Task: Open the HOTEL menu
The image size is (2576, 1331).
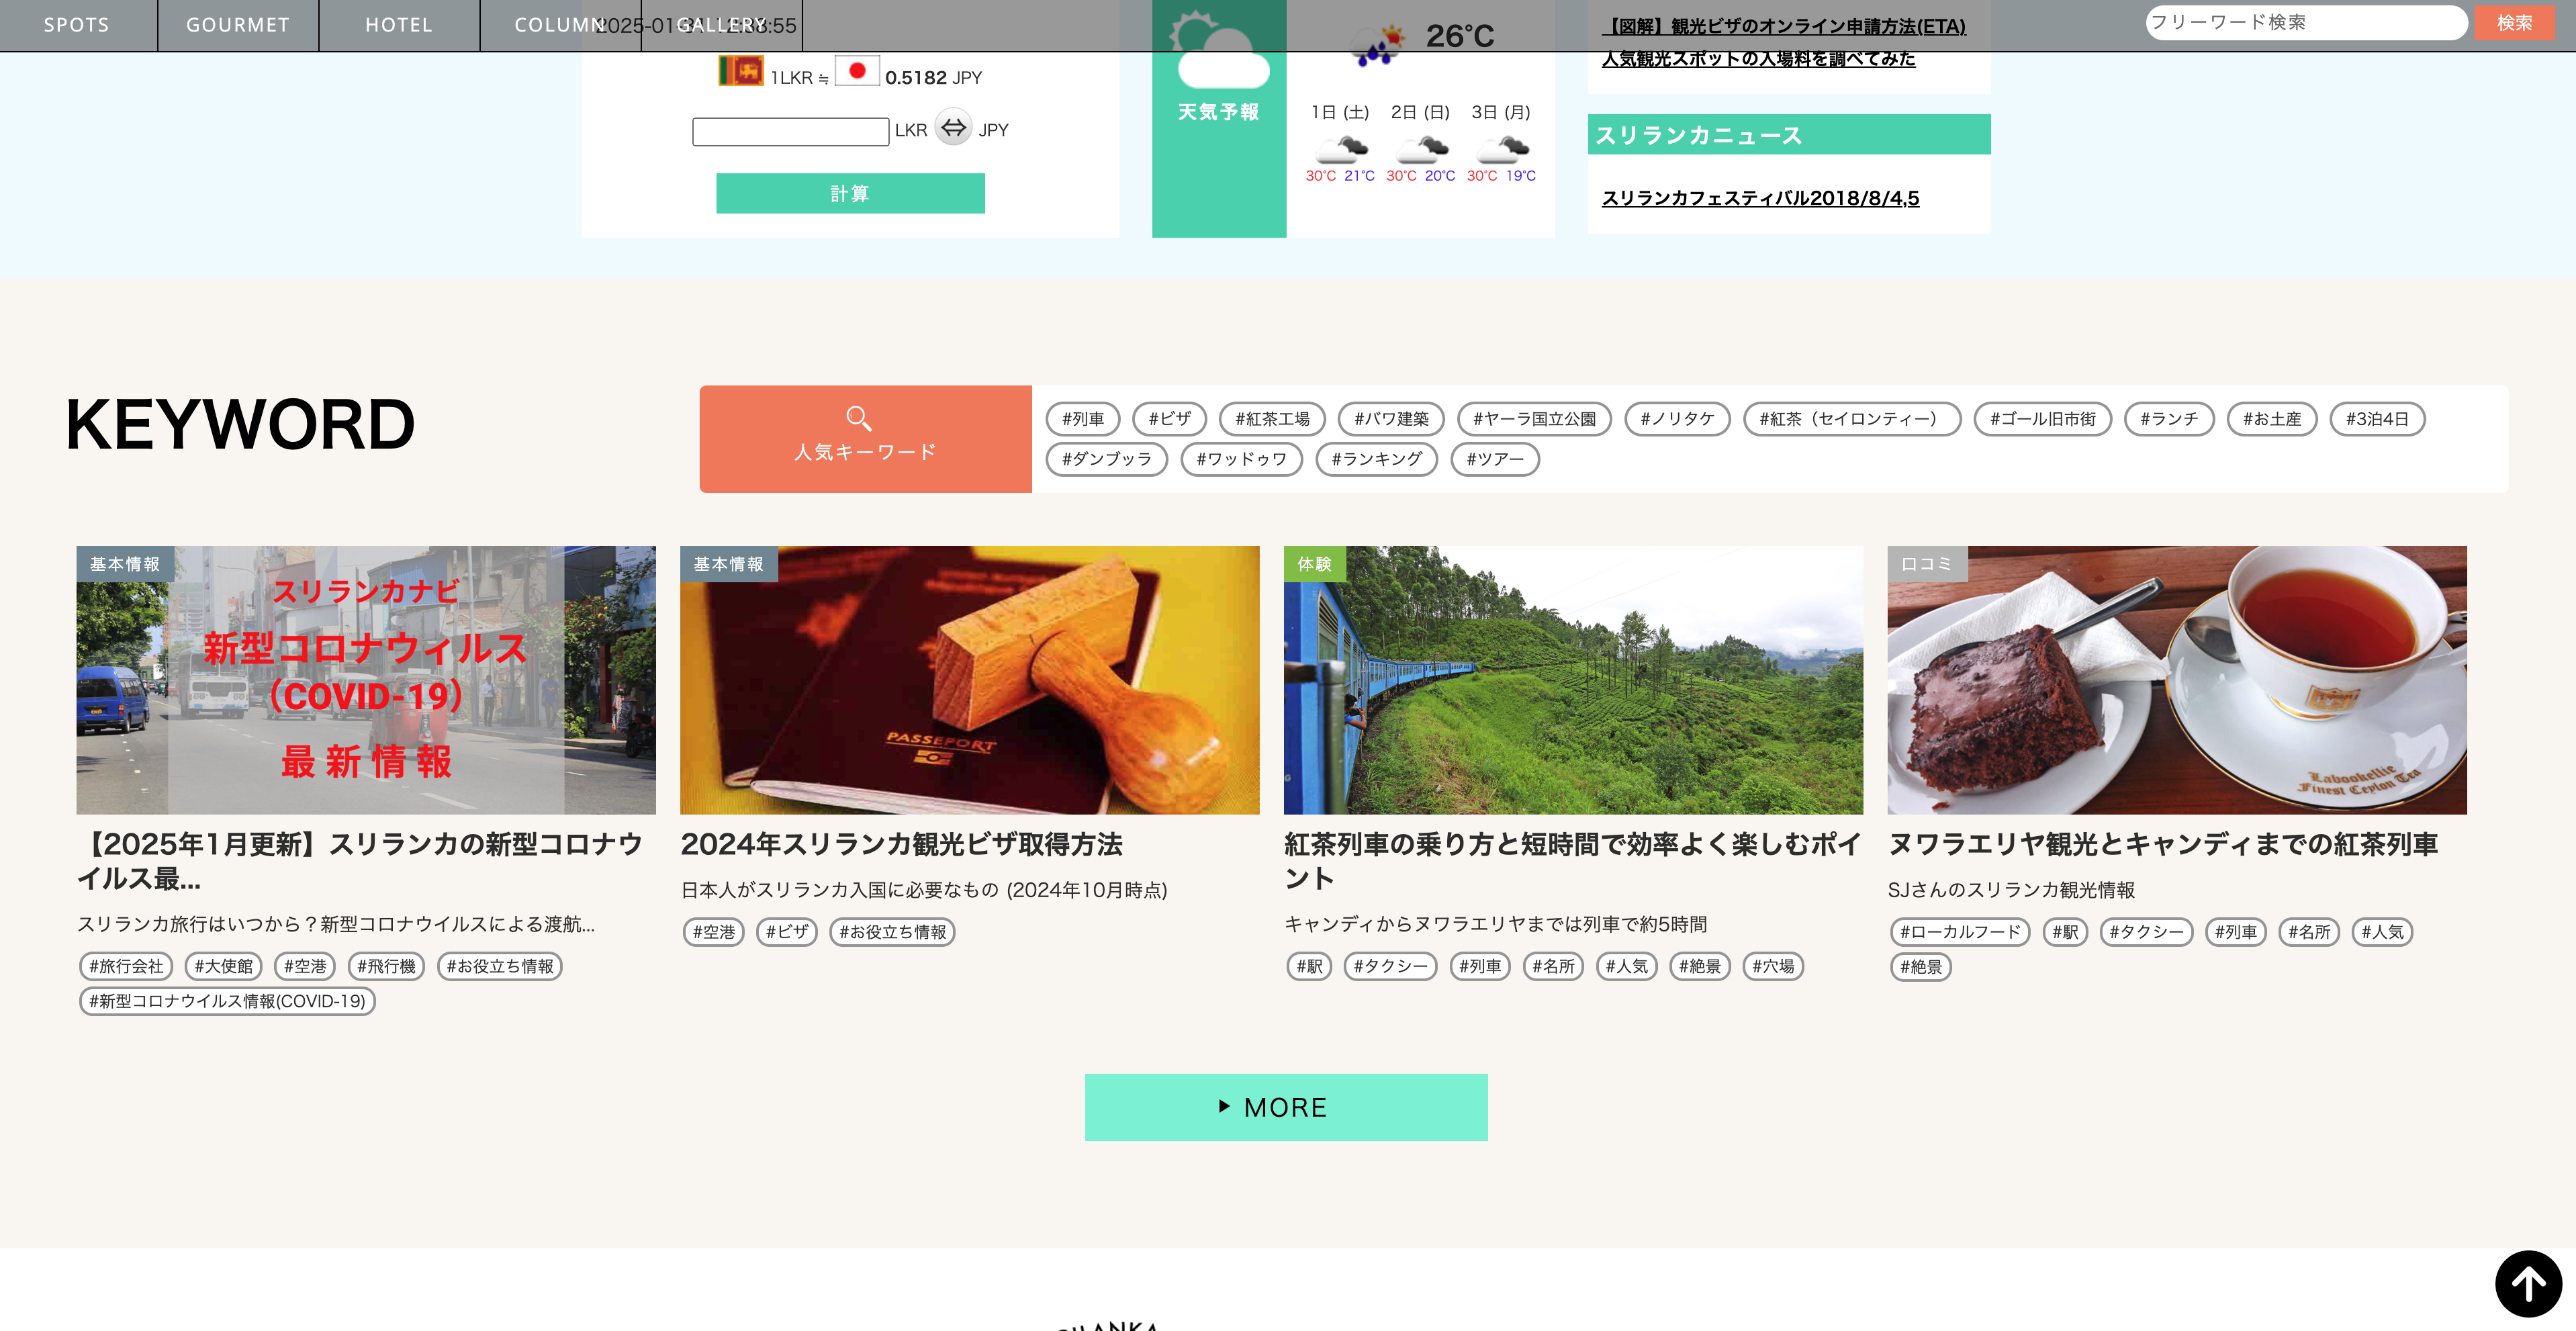Action: point(399,25)
